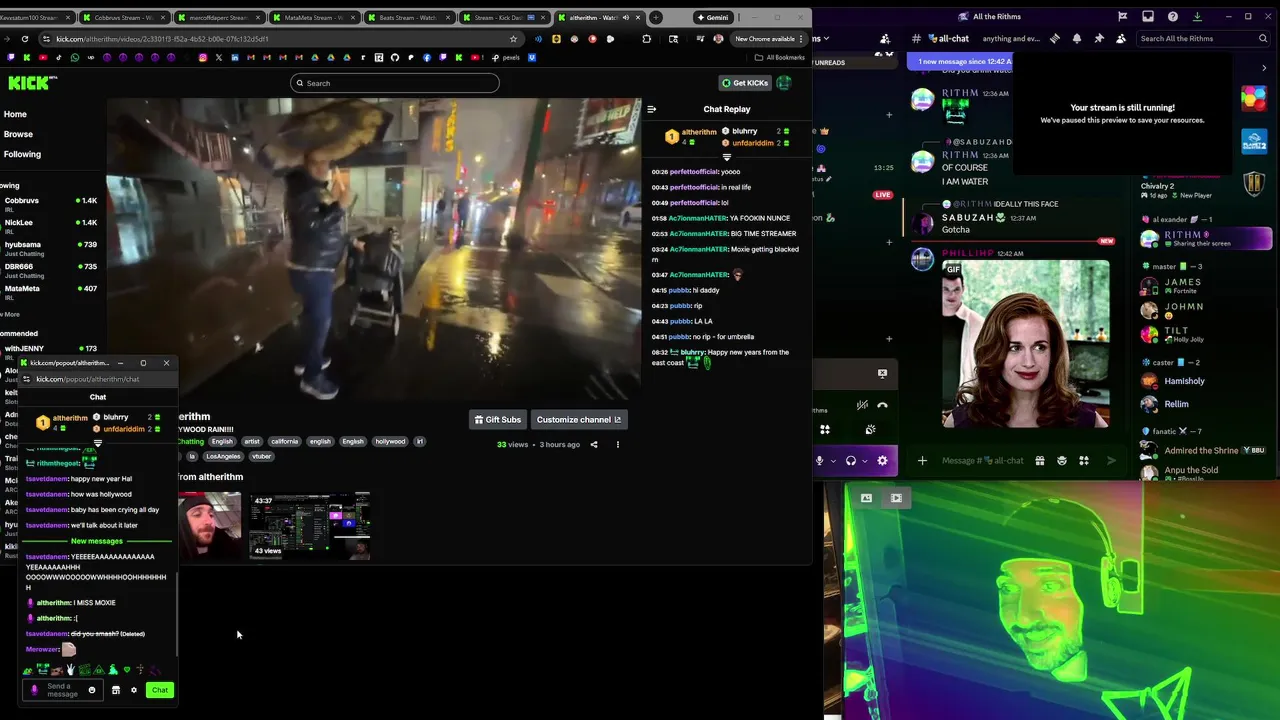Open the Get KICKs button
This screenshot has height=720, width=1280.
click(x=745, y=83)
